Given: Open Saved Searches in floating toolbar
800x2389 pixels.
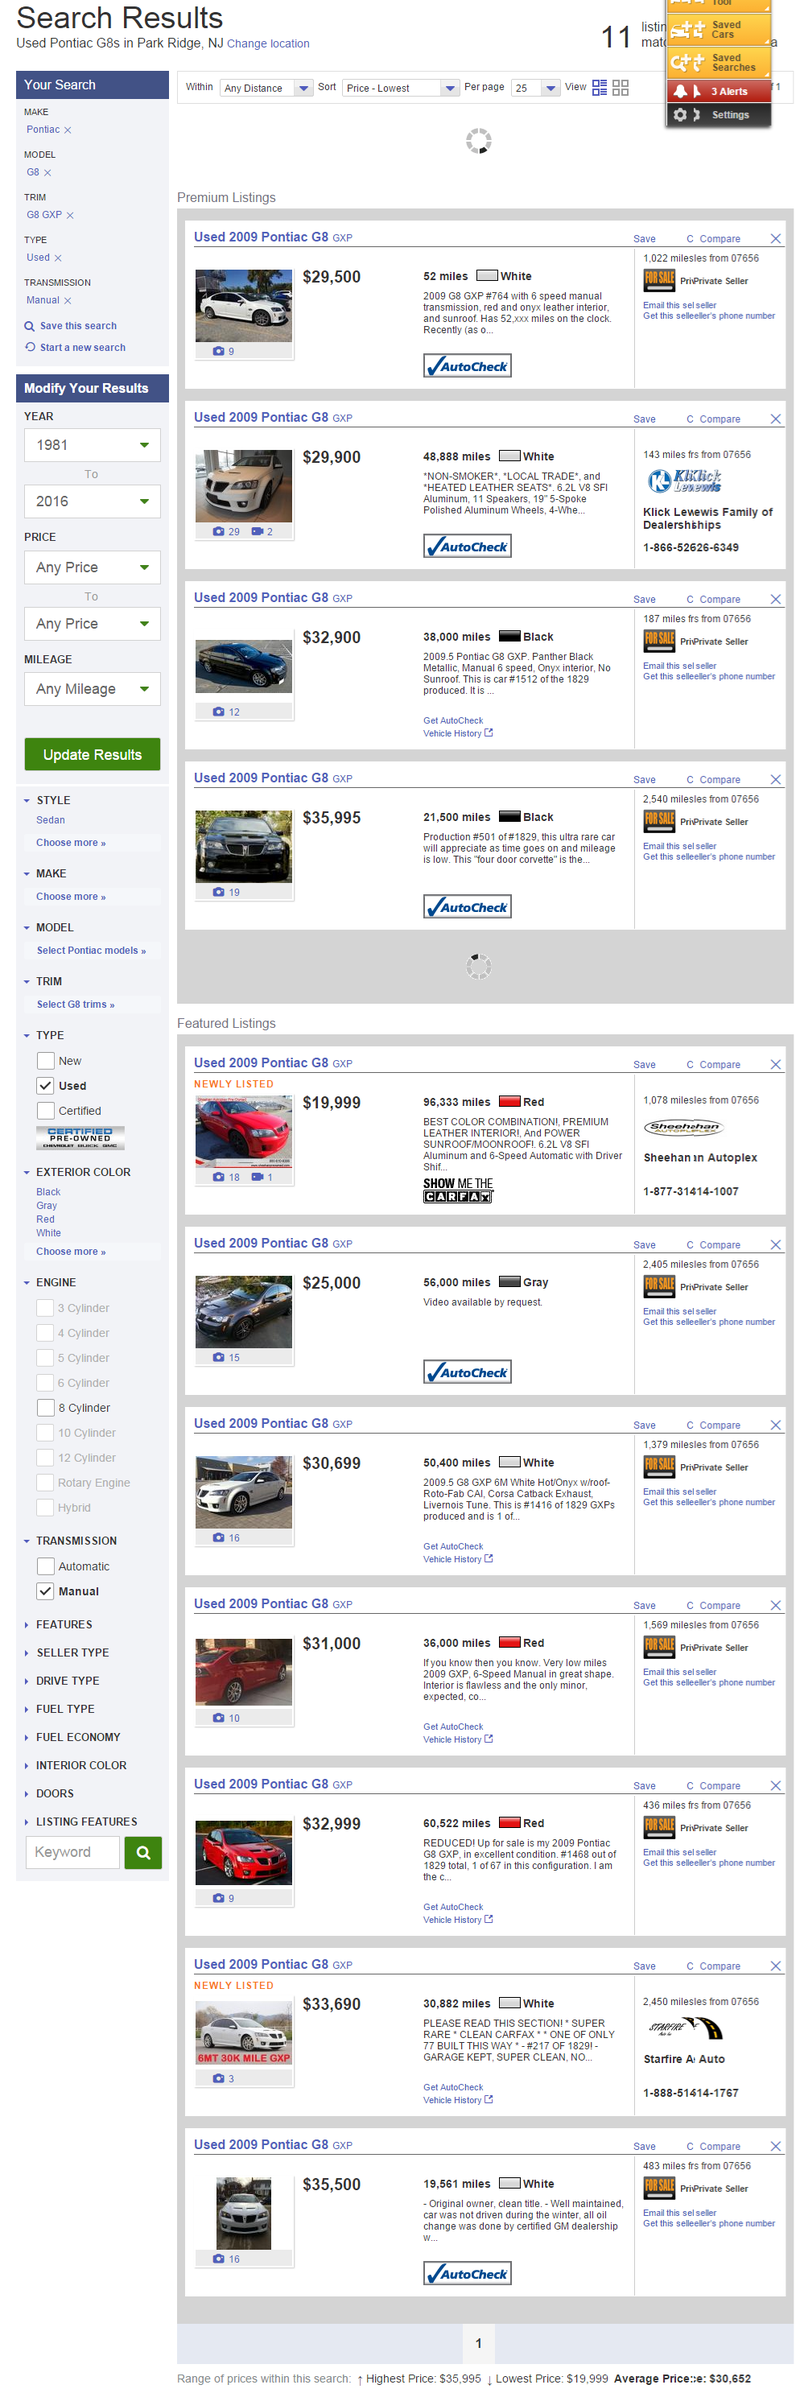Looking at the screenshot, I should point(719,62).
